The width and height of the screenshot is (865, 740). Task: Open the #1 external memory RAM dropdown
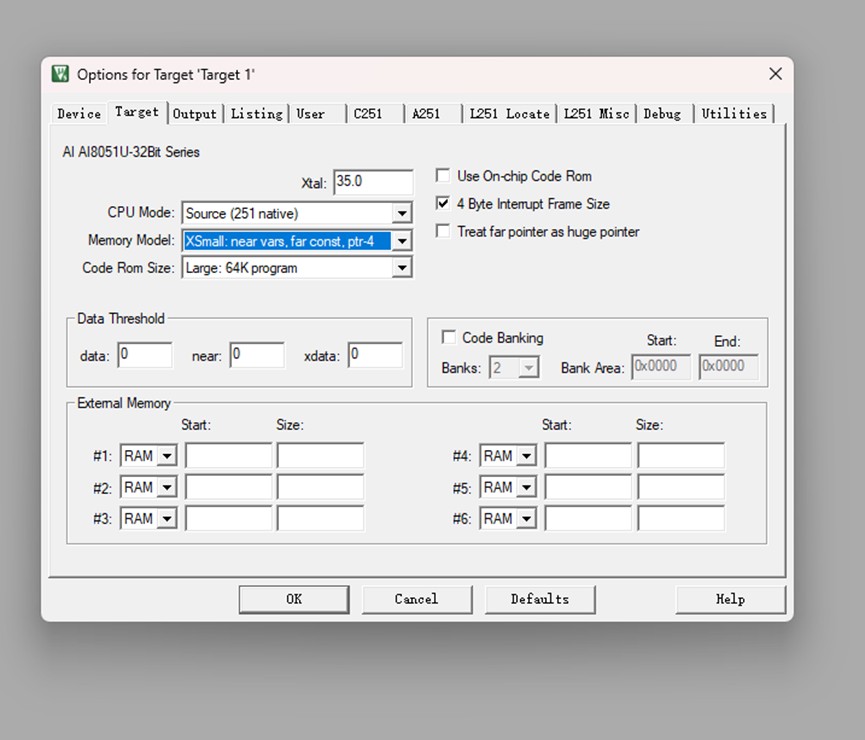point(167,456)
